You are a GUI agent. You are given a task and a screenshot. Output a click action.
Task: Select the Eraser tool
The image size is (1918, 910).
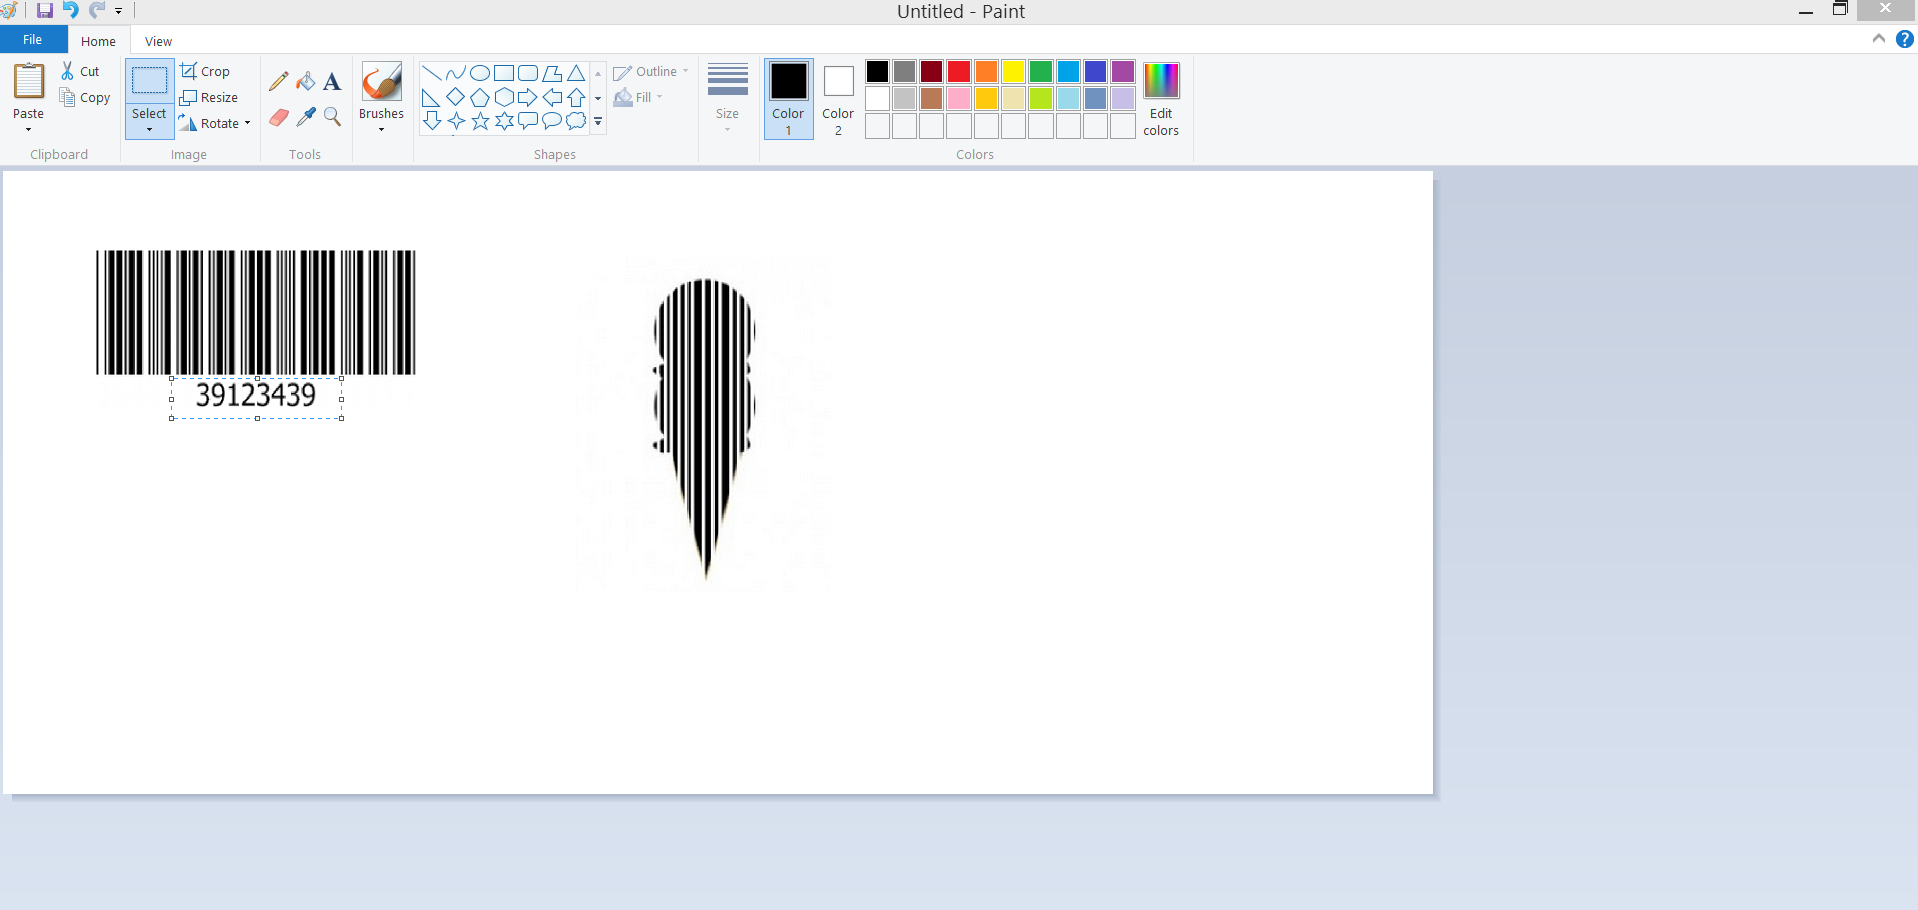(x=279, y=117)
